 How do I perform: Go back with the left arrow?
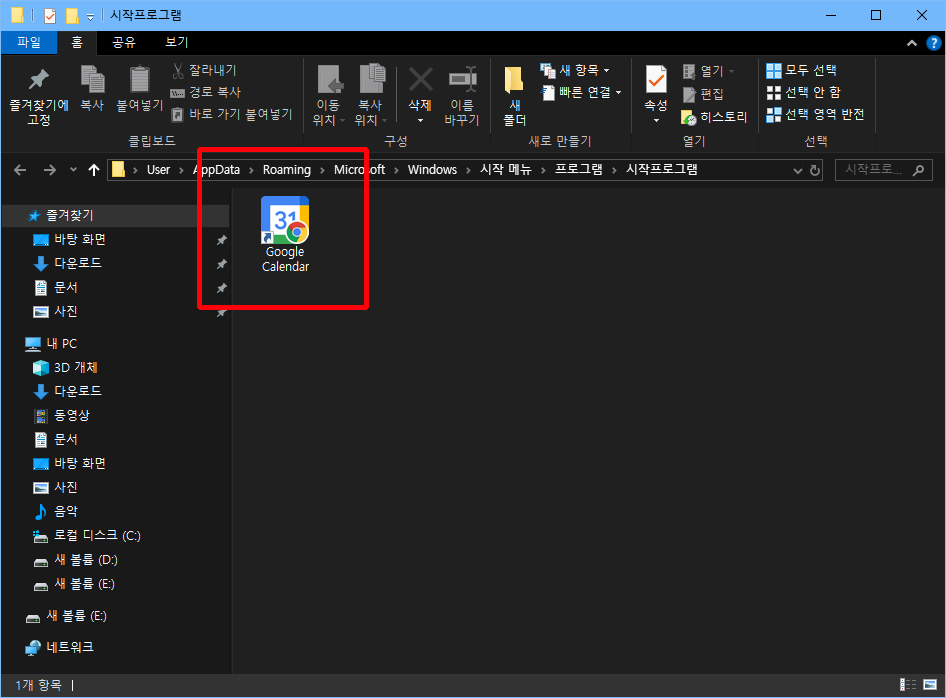[x=20, y=170]
